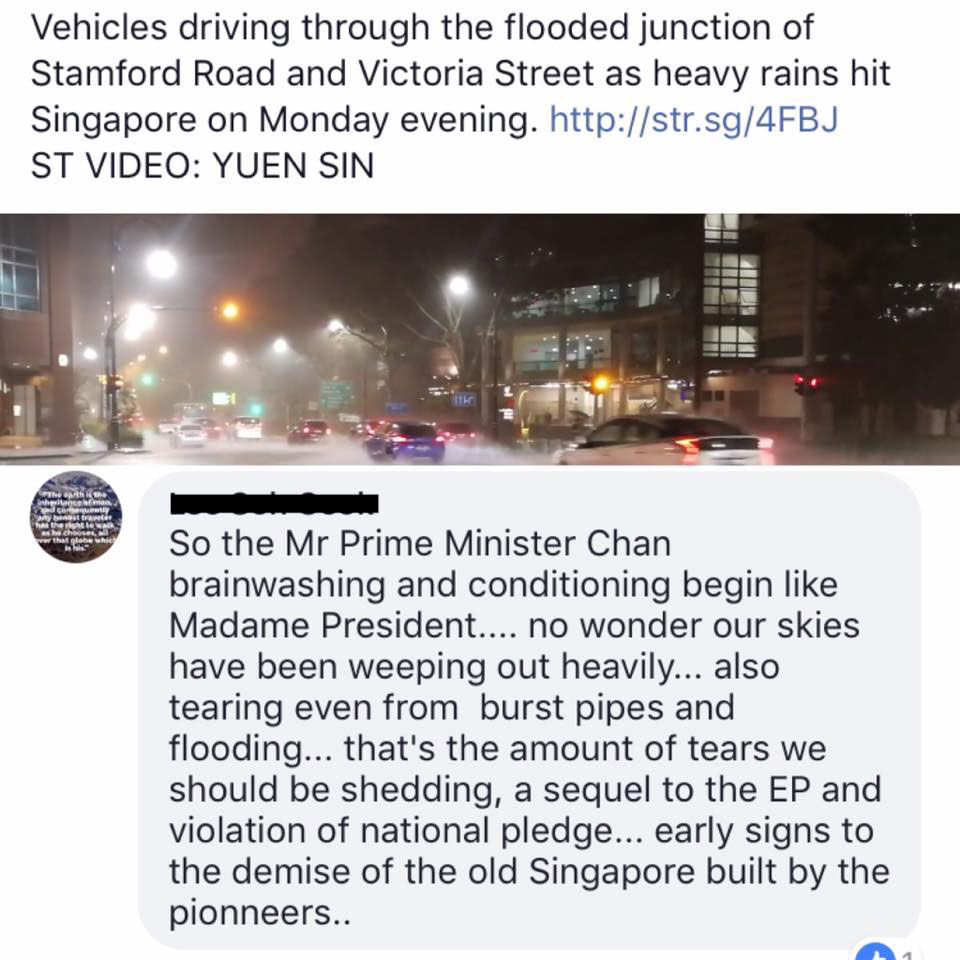Tap the blue car splashing through floodwater
Image resolution: width=960 pixels, height=960 pixels.
(407, 441)
